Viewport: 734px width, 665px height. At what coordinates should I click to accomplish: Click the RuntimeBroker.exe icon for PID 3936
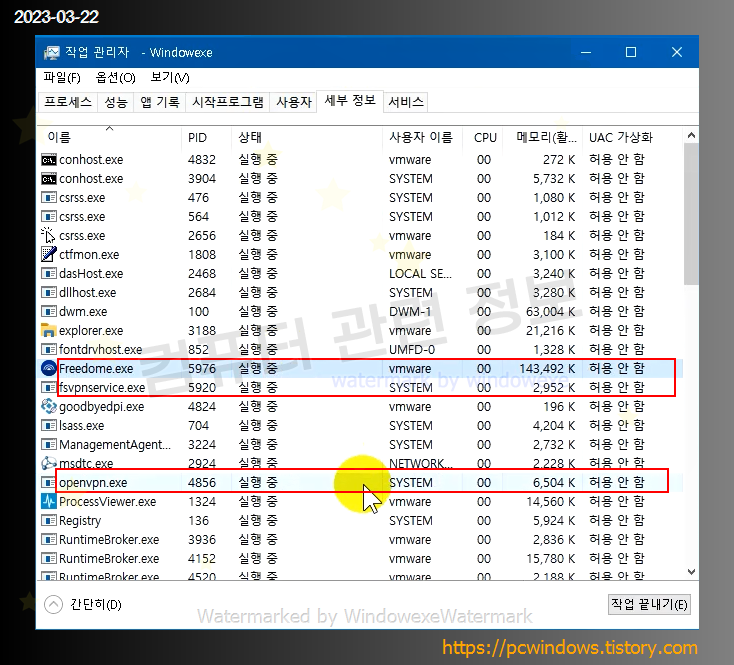click(x=49, y=540)
